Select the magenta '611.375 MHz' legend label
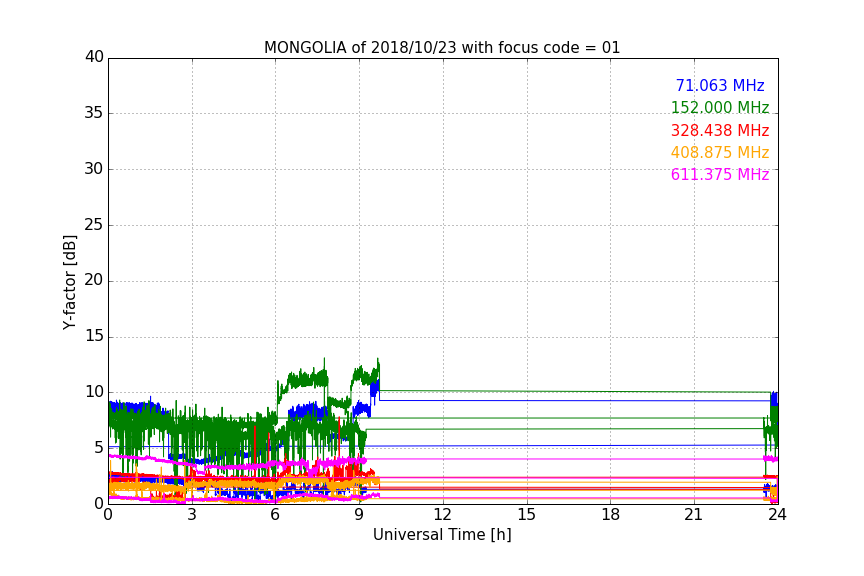864x576 pixels. click(x=720, y=175)
